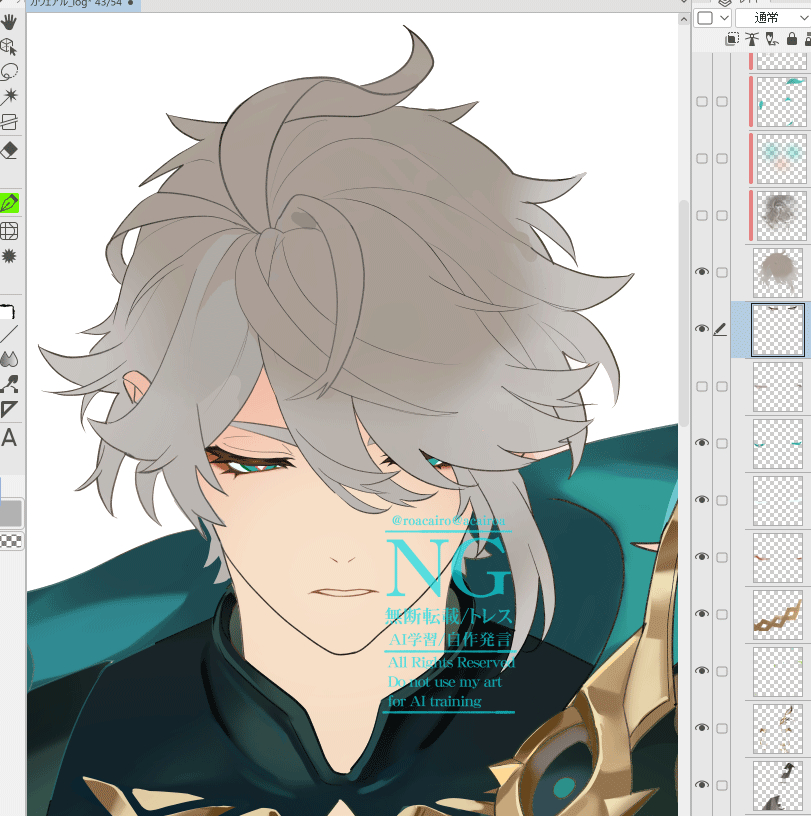The height and width of the screenshot is (816, 811).
Task: Select the gold zigzag ornament layer thumbnail
Action: coord(780,613)
